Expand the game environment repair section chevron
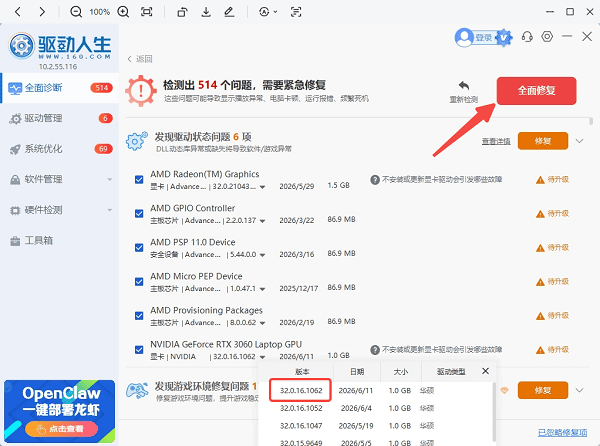 coord(579,391)
